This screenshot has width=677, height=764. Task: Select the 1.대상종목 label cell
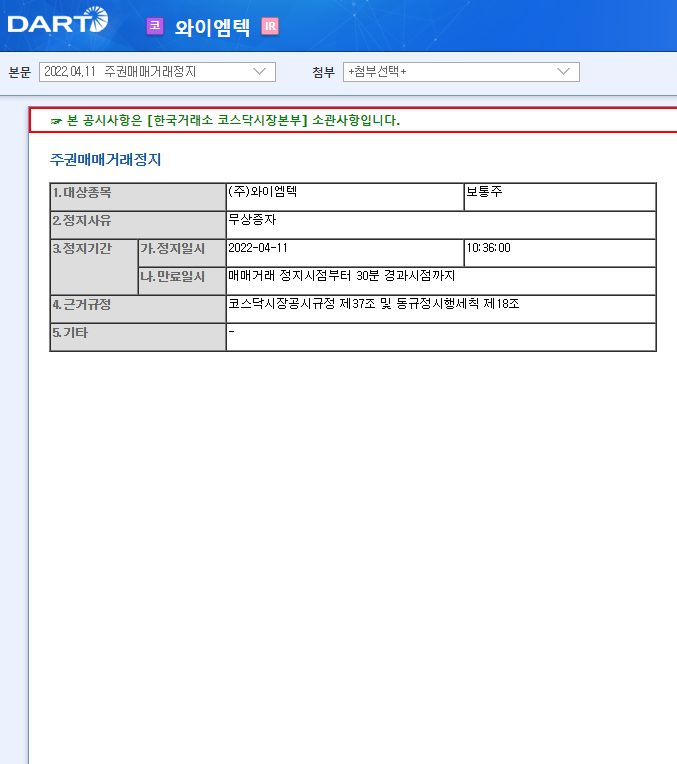tap(138, 197)
